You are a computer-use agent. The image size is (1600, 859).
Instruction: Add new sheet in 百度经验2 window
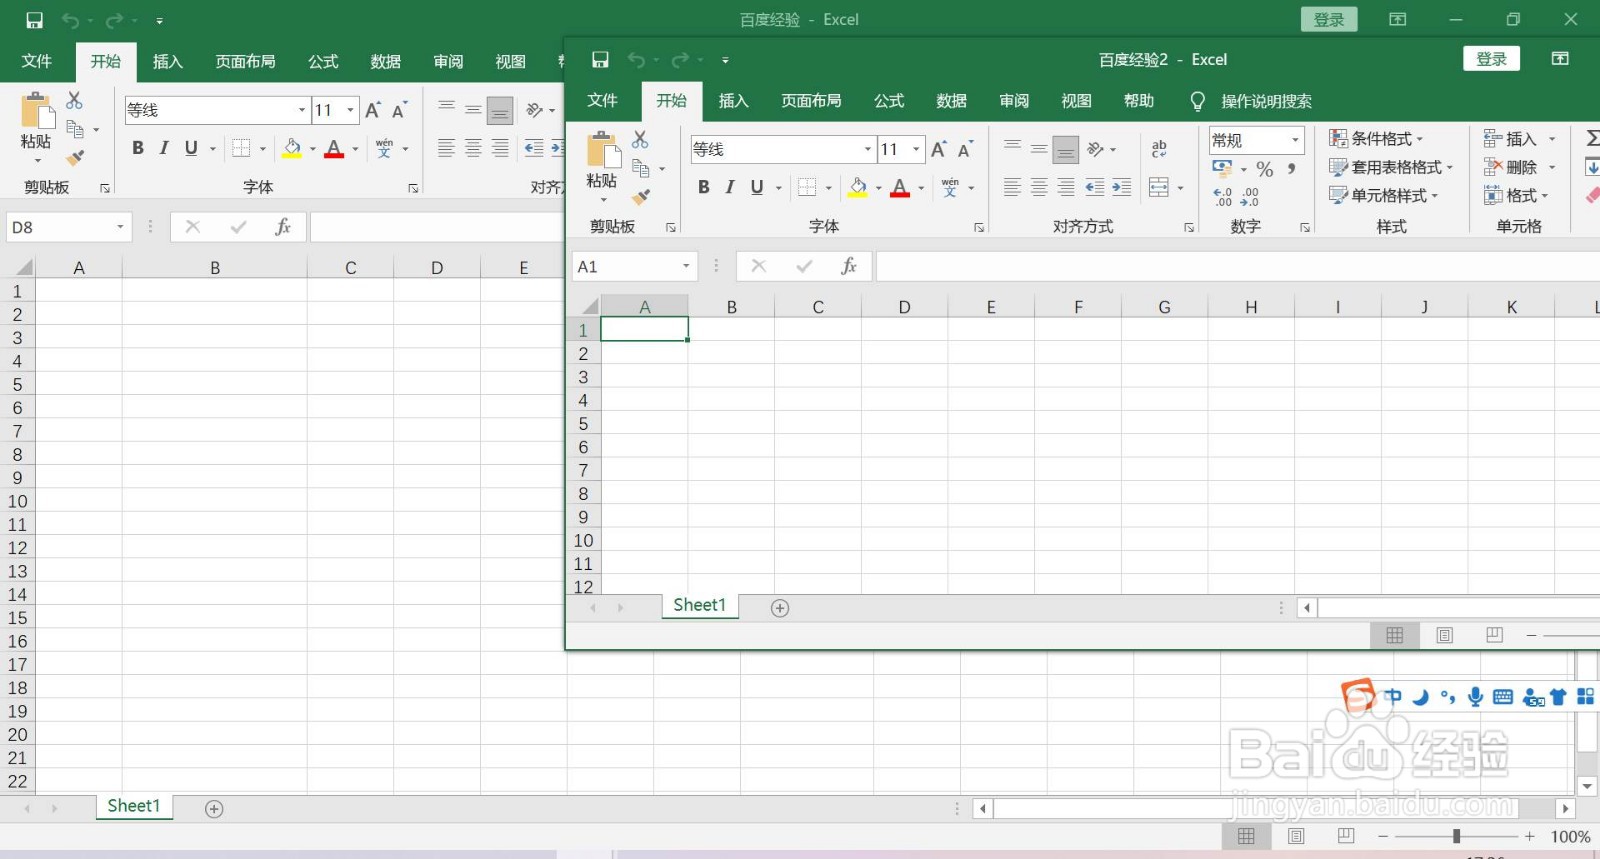click(x=780, y=608)
